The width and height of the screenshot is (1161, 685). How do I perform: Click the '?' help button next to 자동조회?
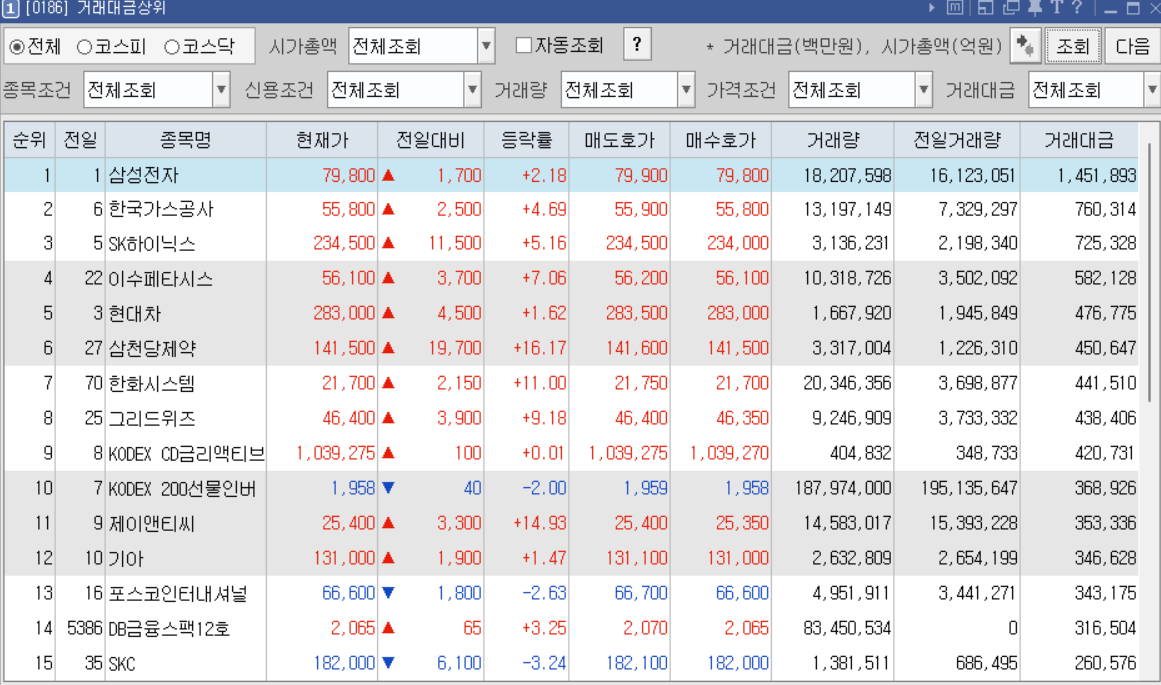637,45
